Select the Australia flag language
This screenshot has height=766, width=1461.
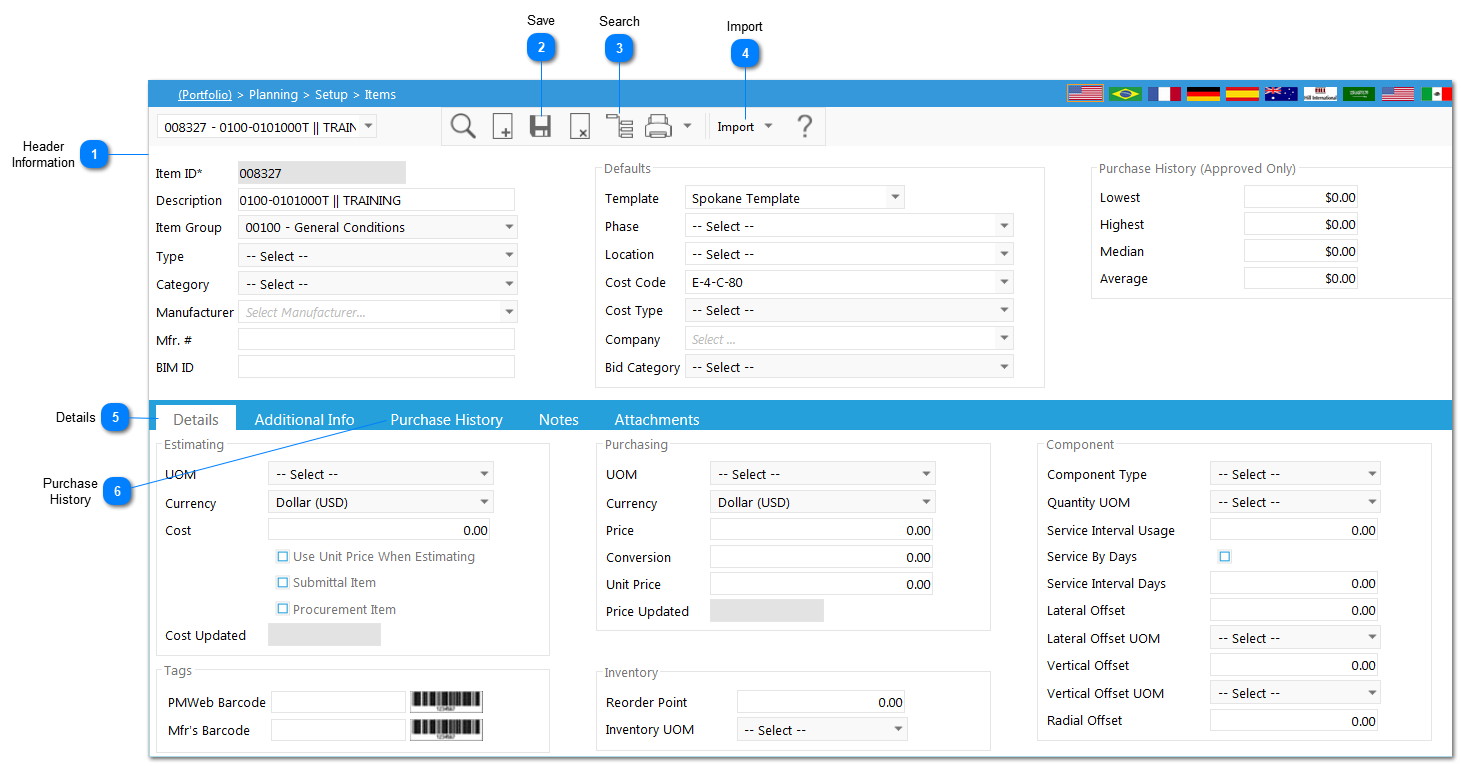click(x=1281, y=94)
